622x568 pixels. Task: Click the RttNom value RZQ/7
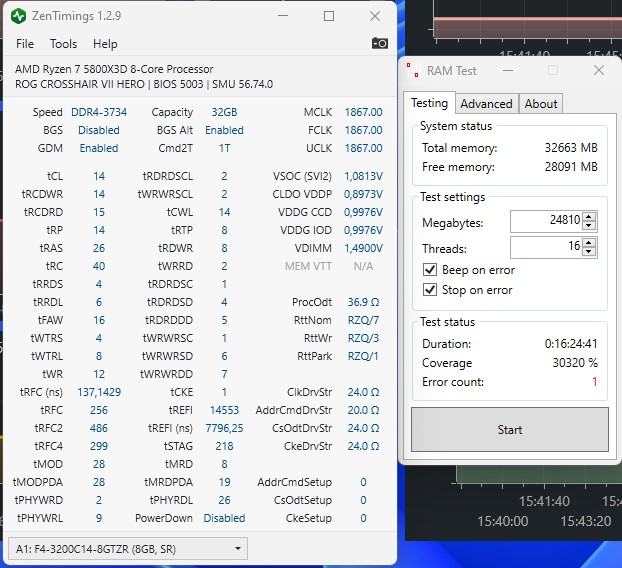pos(363,320)
